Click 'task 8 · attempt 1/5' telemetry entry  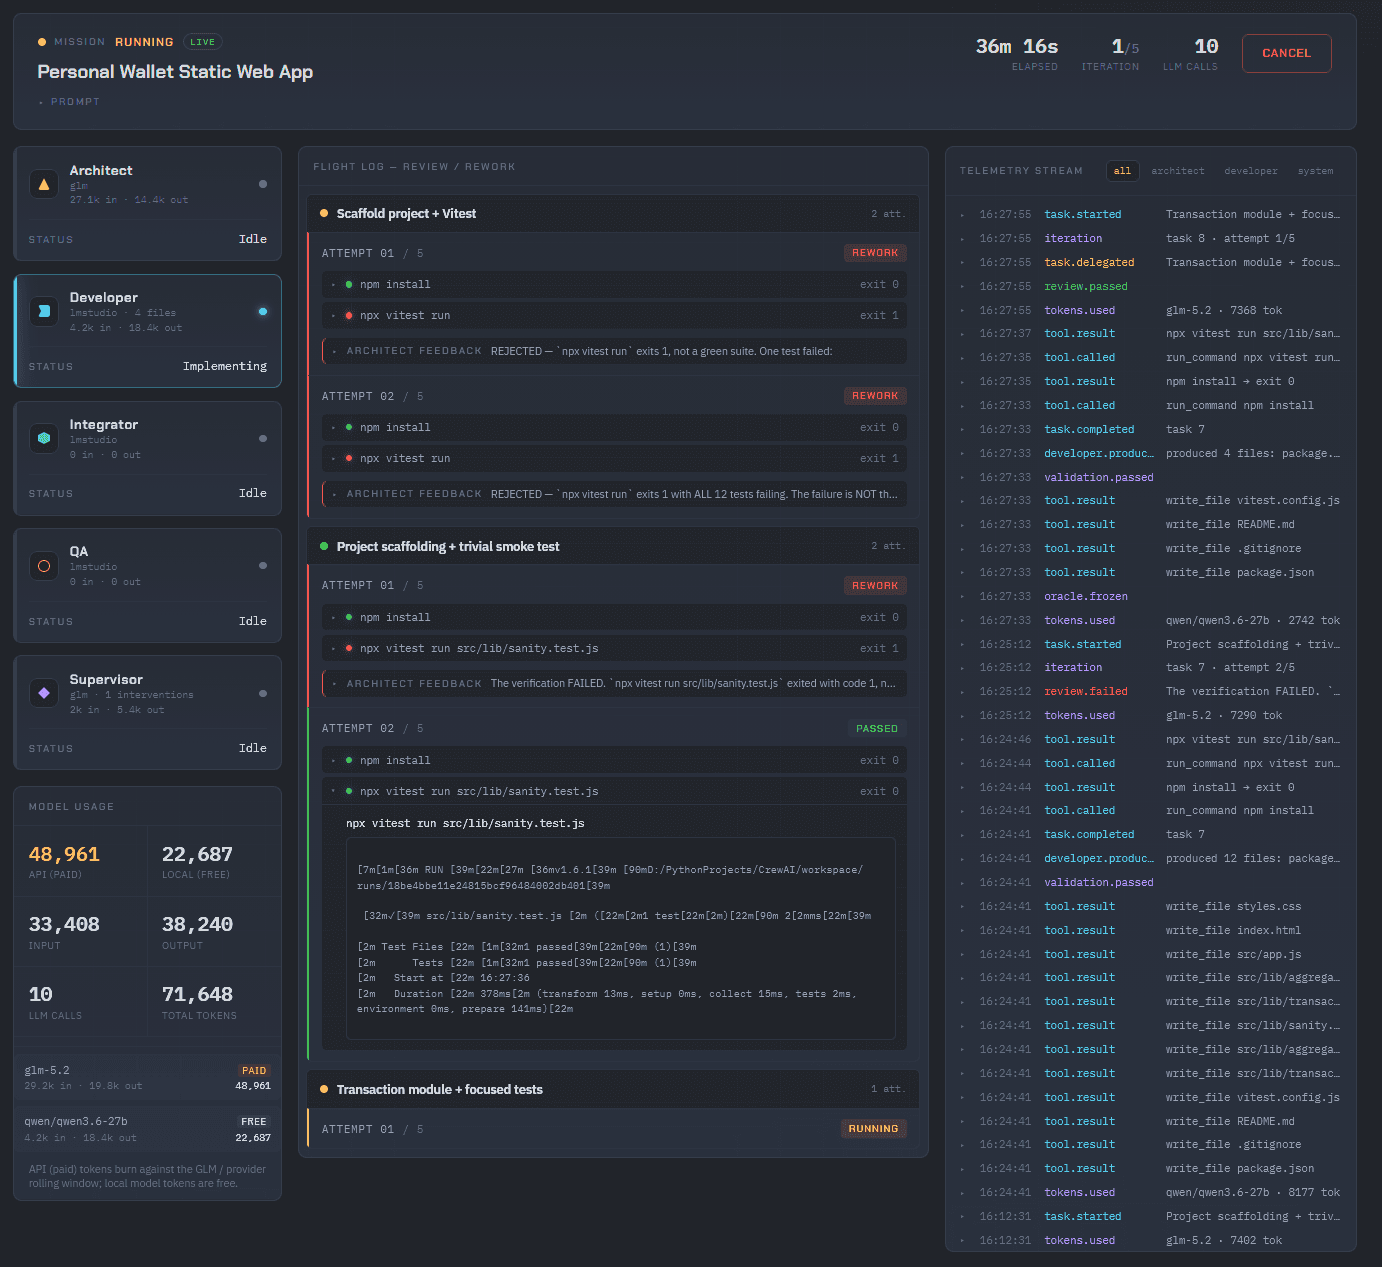point(1230,238)
